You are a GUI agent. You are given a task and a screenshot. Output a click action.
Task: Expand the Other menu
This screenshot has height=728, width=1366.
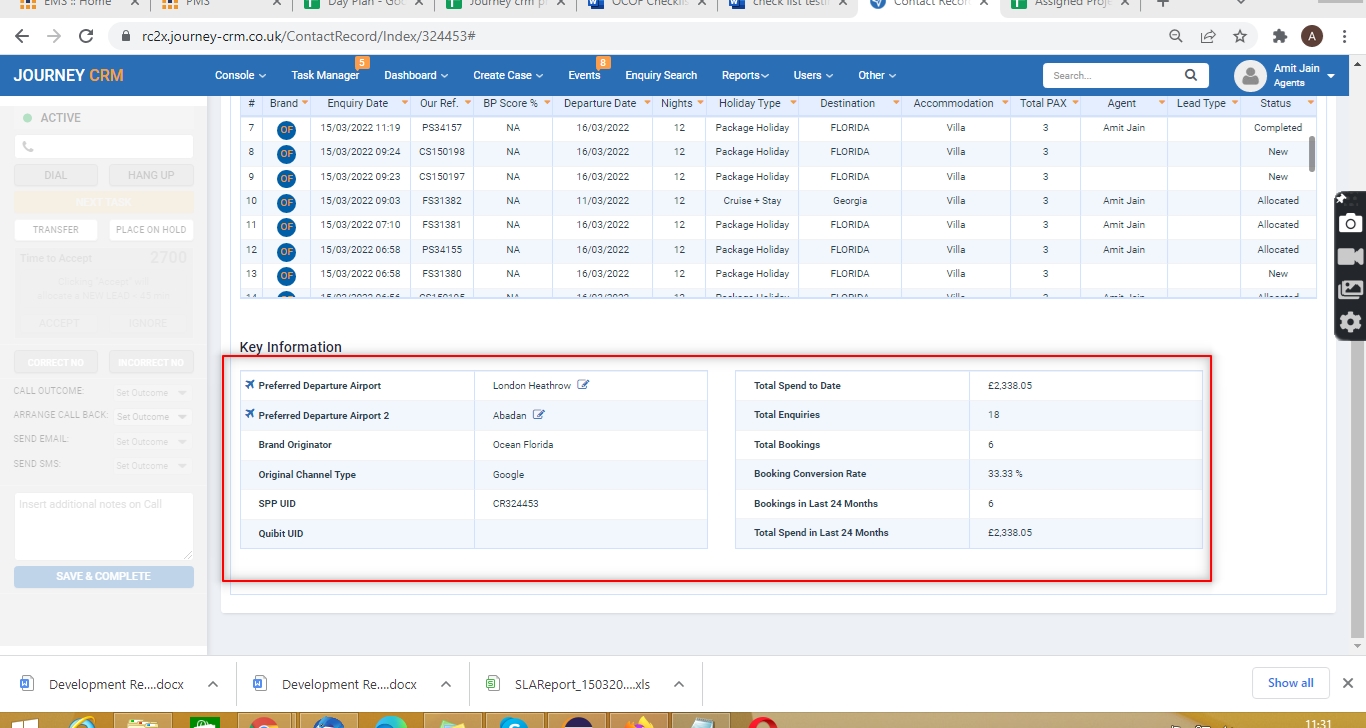(877, 75)
